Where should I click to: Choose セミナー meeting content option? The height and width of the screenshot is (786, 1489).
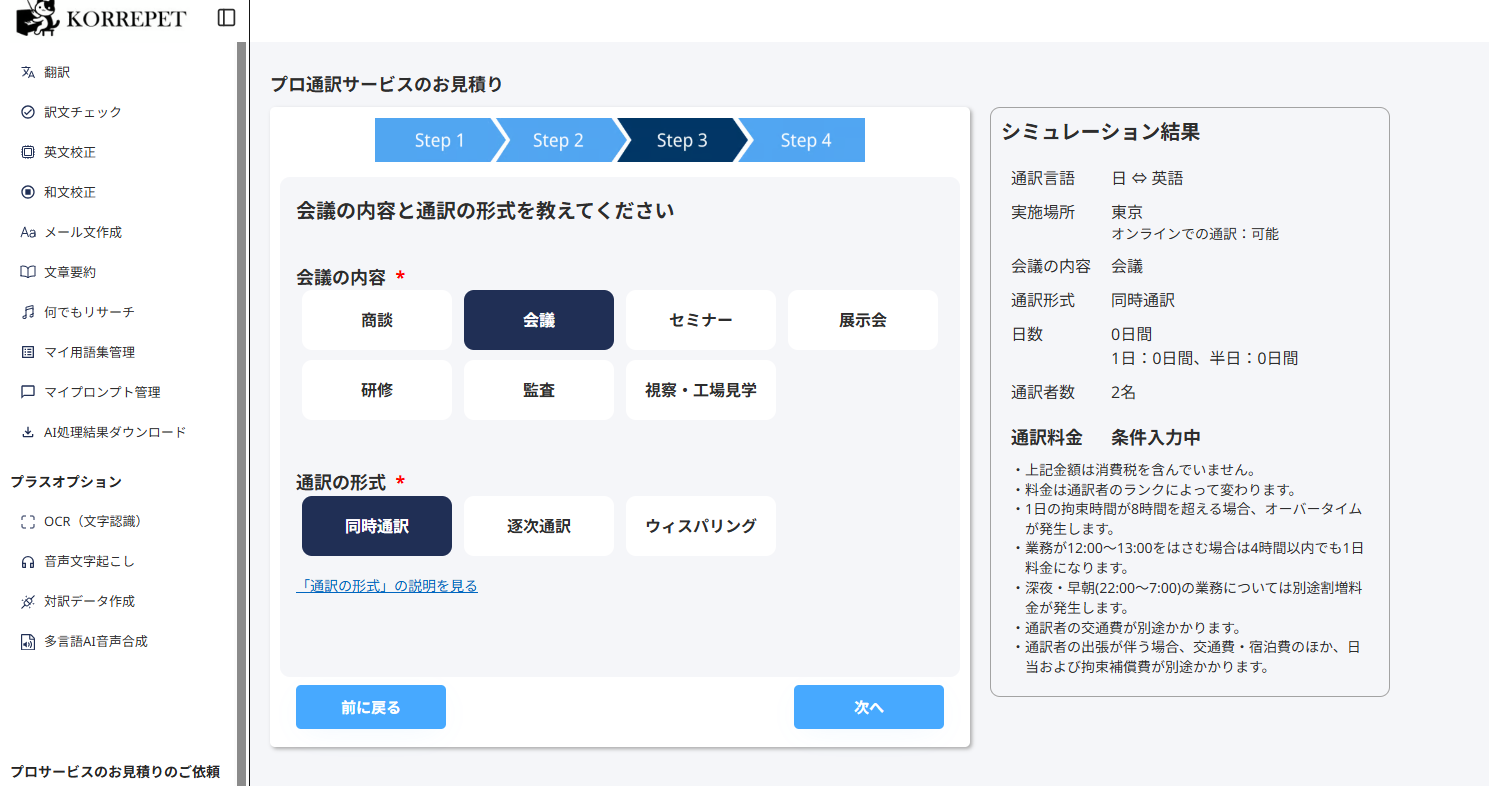click(x=701, y=320)
